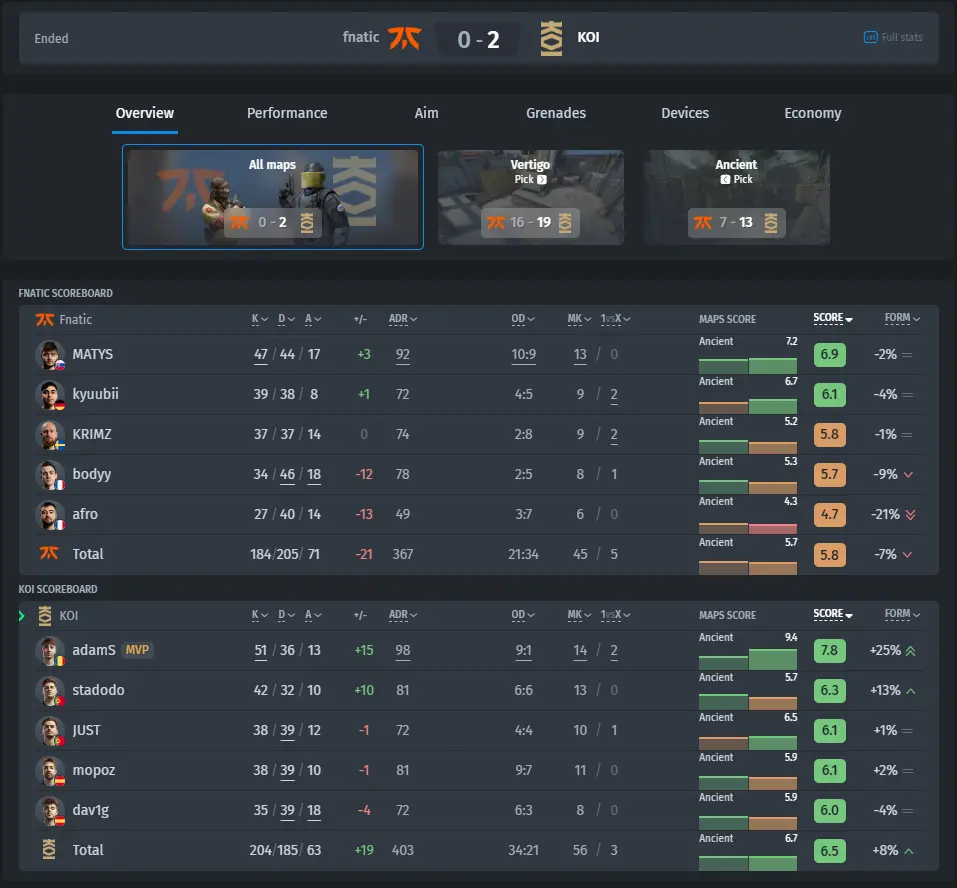The height and width of the screenshot is (888, 957).
Task: Open the Full stats link
Action: click(x=893, y=37)
